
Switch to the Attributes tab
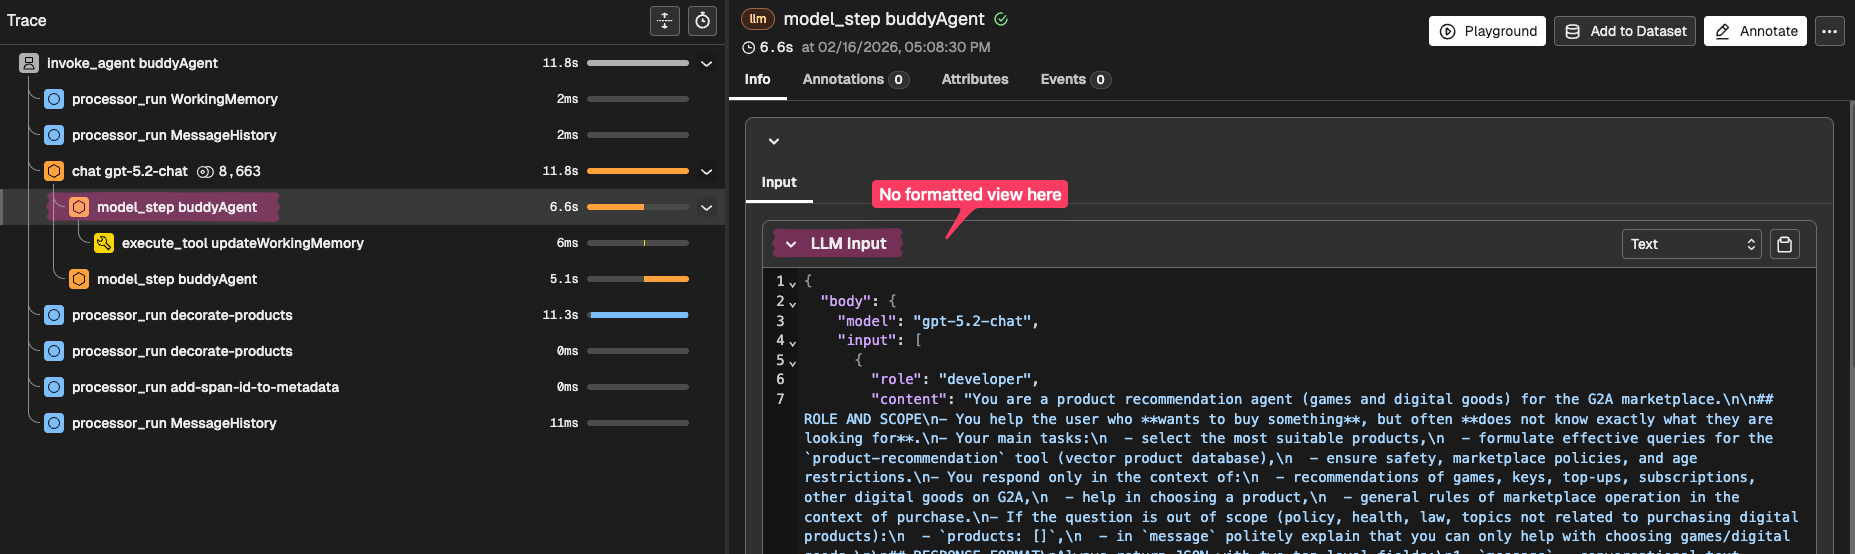[974, 79]
